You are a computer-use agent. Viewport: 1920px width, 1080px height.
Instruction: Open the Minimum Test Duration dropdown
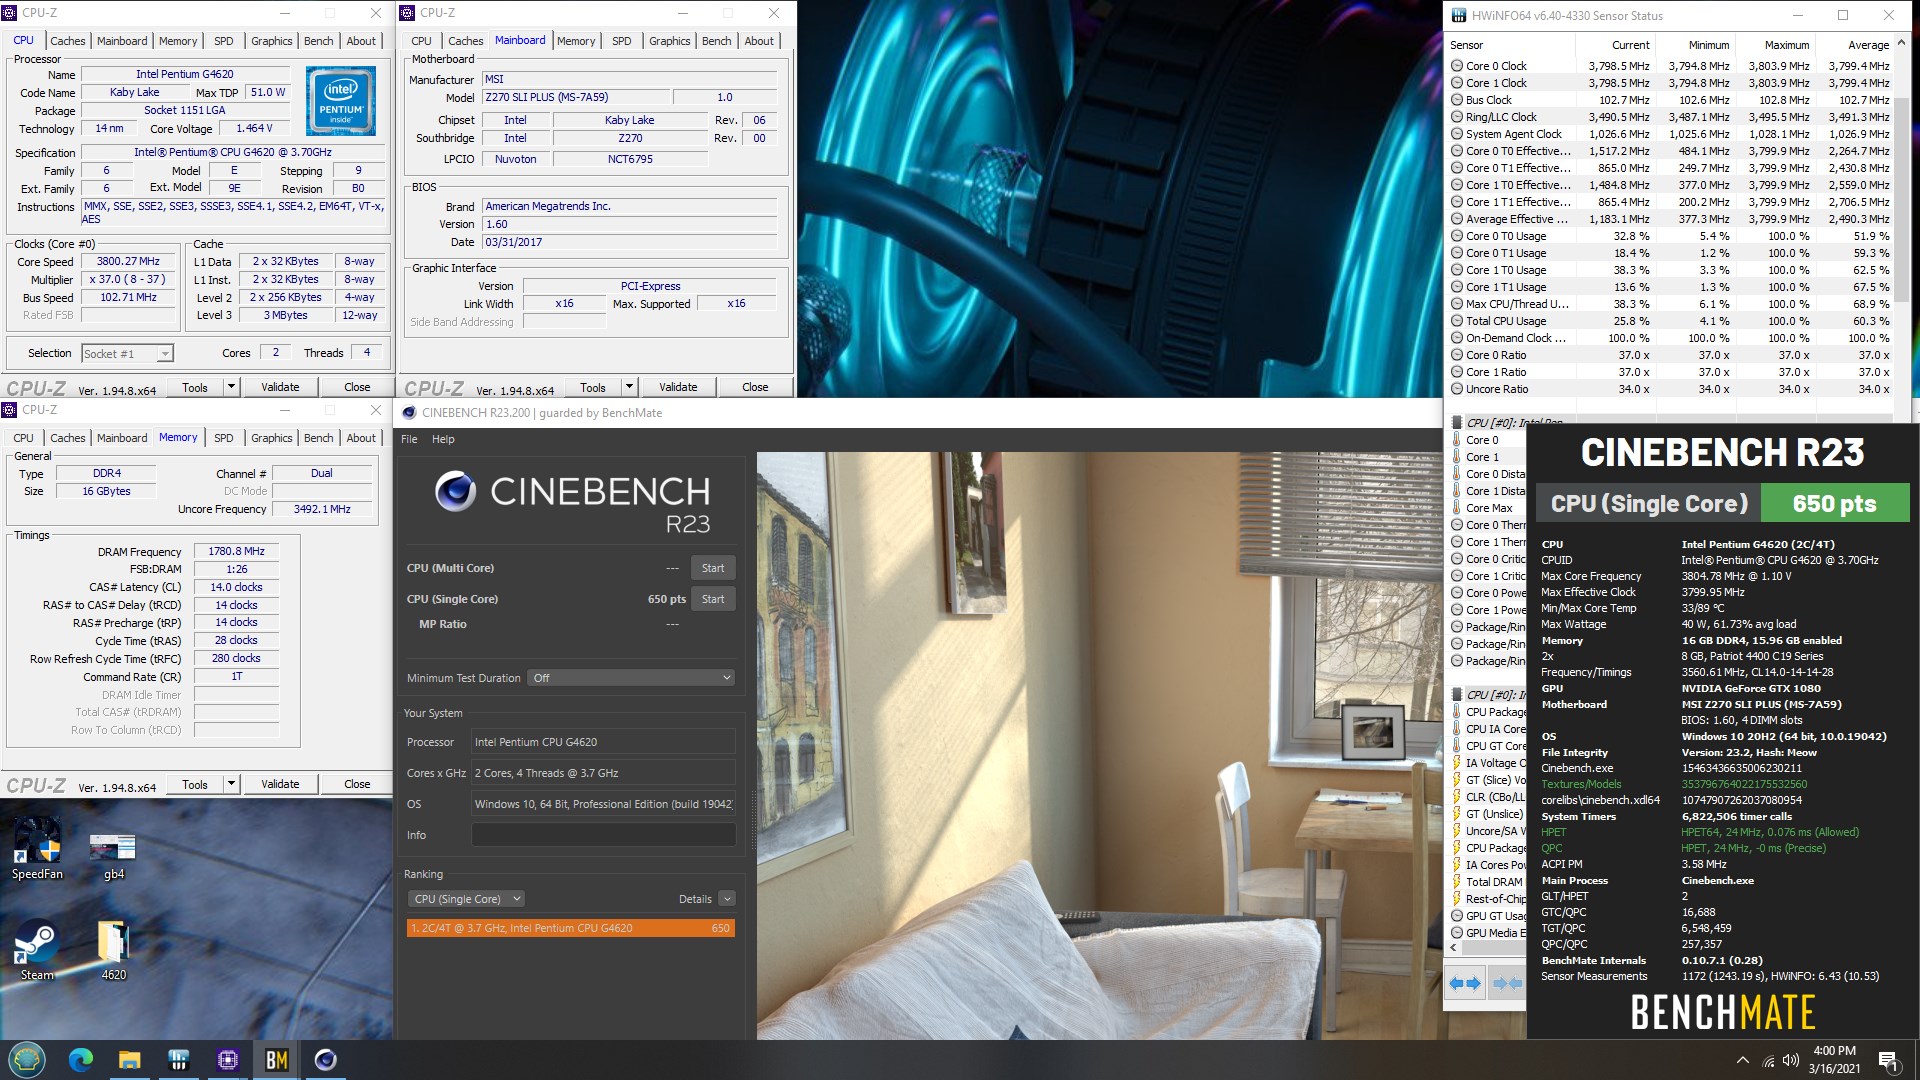(632, 678)
